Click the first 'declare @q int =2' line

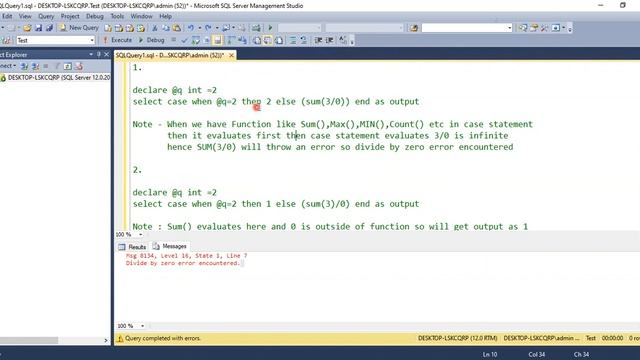point(174,90)
